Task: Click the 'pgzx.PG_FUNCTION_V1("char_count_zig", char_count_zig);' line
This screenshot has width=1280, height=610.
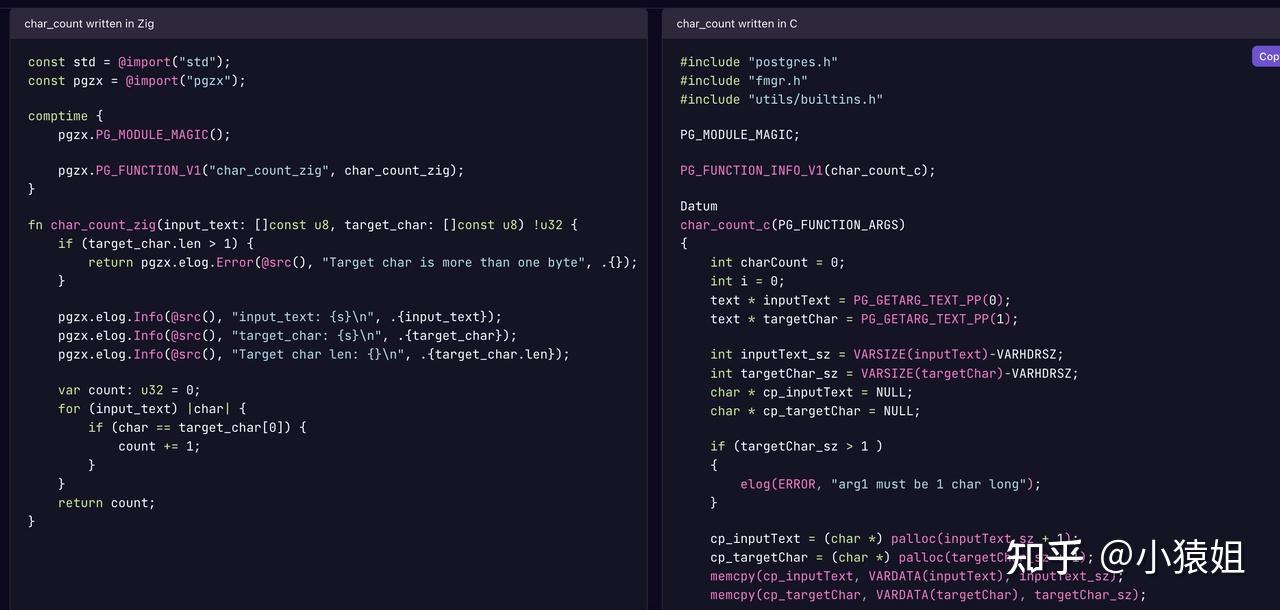Action: click(x=261, y=171)
